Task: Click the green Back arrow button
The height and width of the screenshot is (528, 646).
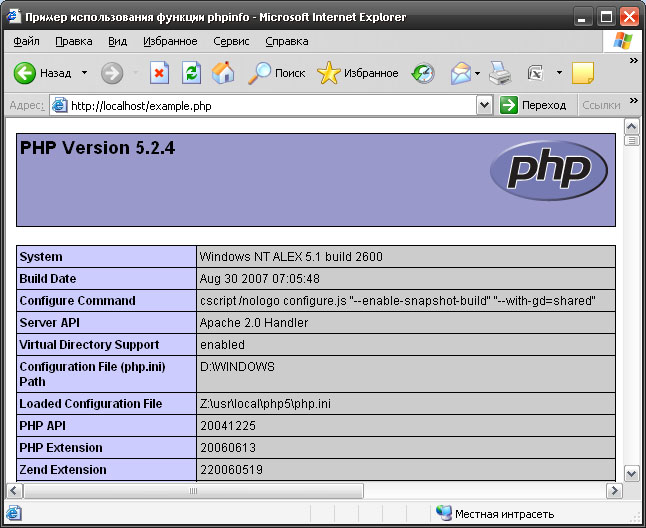Action: [x=25, y=73]
